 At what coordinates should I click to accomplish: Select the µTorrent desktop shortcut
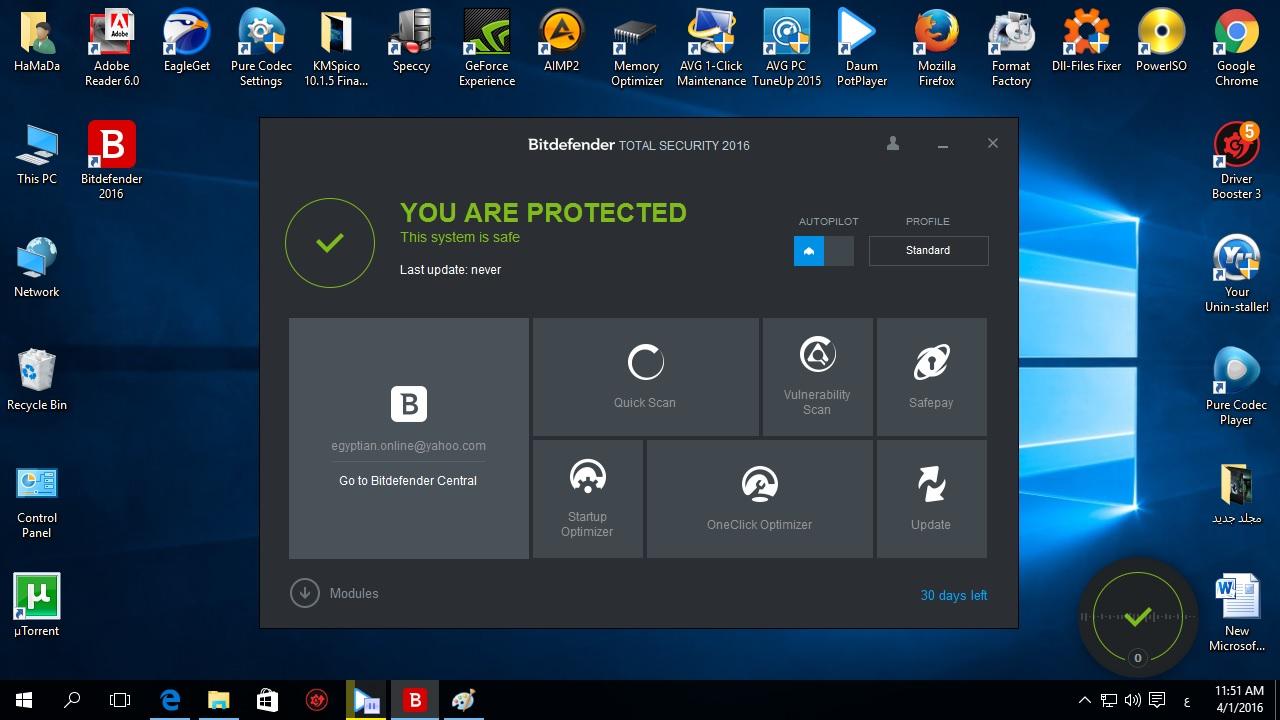37,606
